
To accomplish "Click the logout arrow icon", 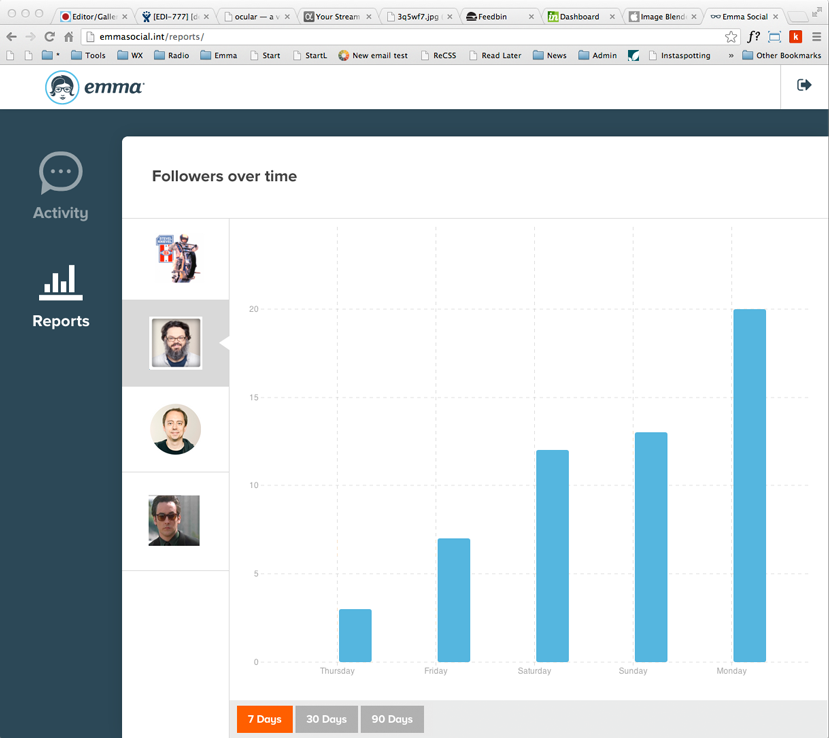I will [x=804, y=85].
